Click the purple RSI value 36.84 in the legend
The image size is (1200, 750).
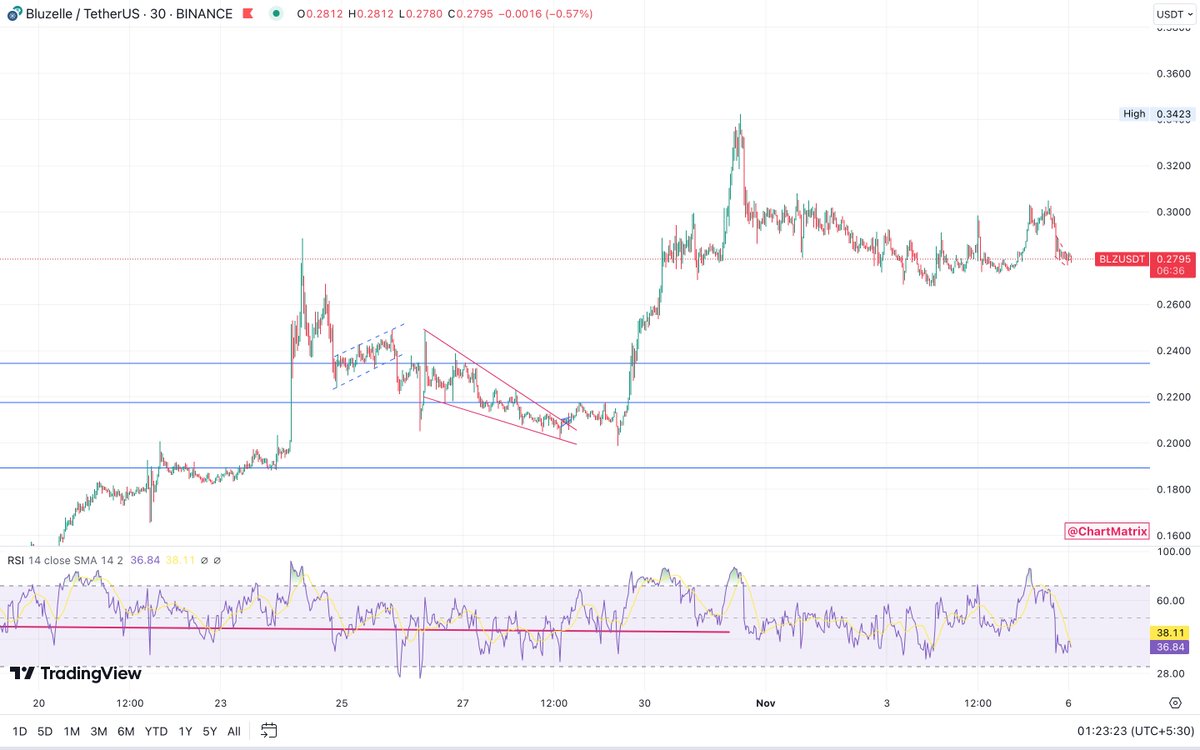144,560
